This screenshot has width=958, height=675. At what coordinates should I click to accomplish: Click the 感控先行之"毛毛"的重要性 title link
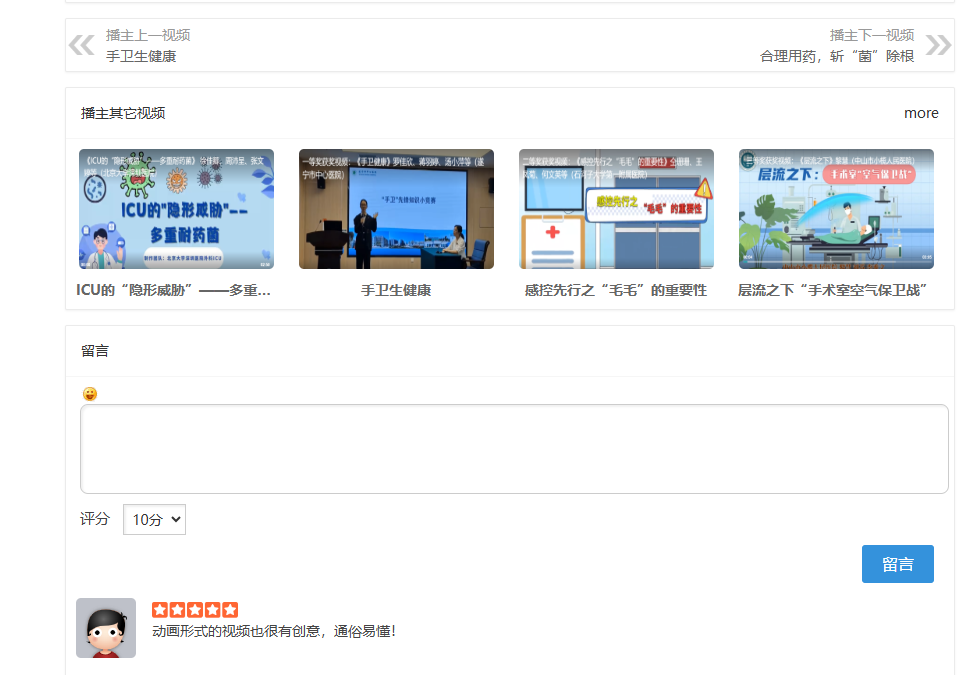(x=616, y=290)
